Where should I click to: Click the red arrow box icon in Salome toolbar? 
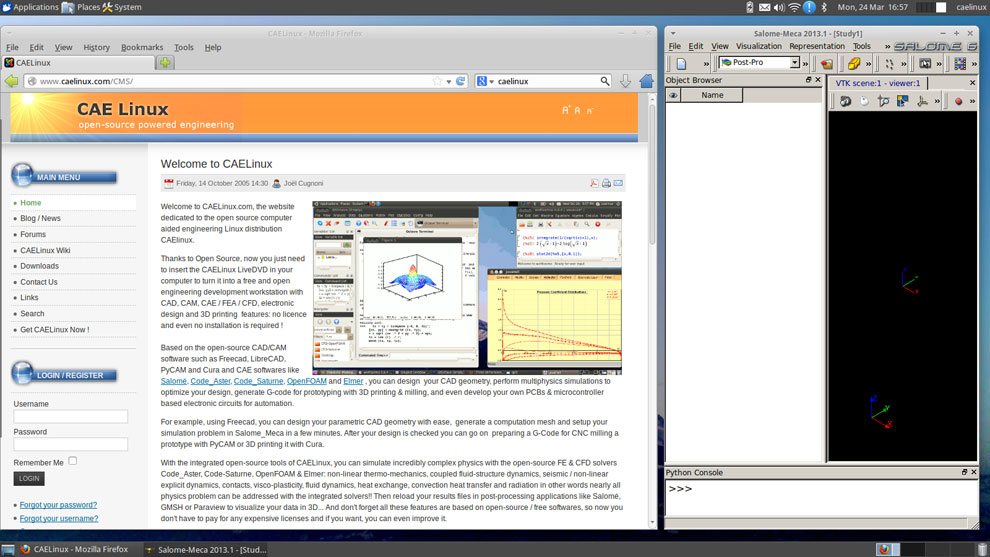click(x=826, y=63)
